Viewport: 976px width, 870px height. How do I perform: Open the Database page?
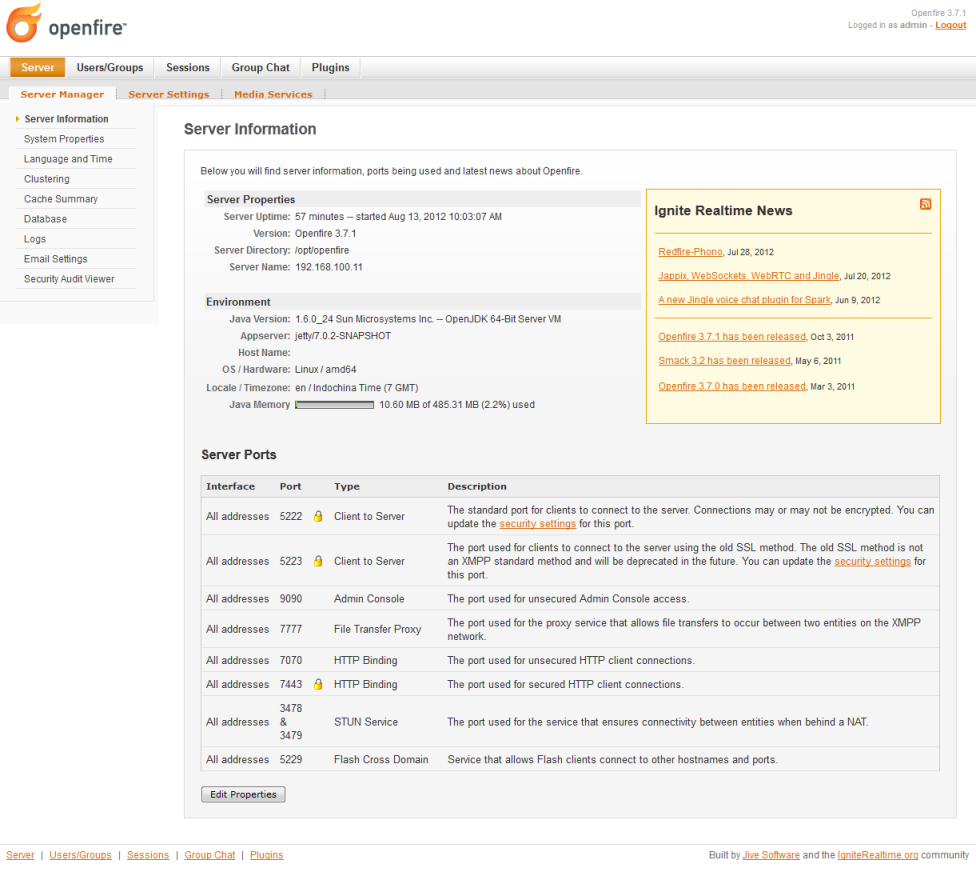[x=45, y=218]
